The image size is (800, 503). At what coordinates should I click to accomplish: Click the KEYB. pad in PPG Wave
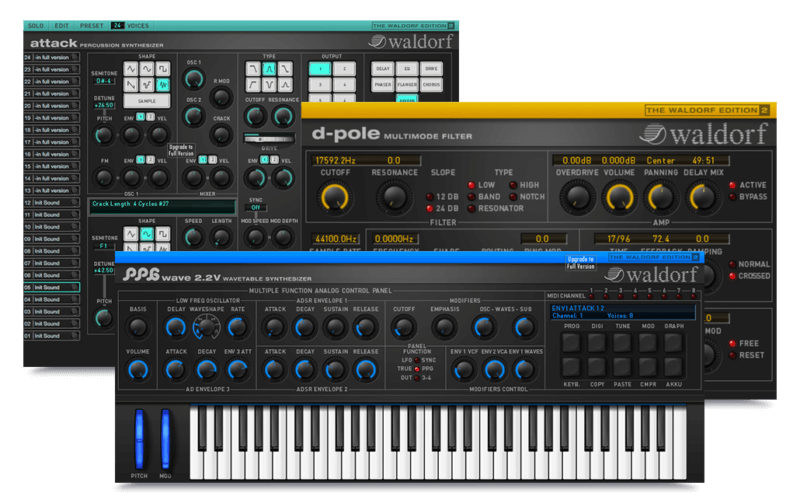pos(571,366)
